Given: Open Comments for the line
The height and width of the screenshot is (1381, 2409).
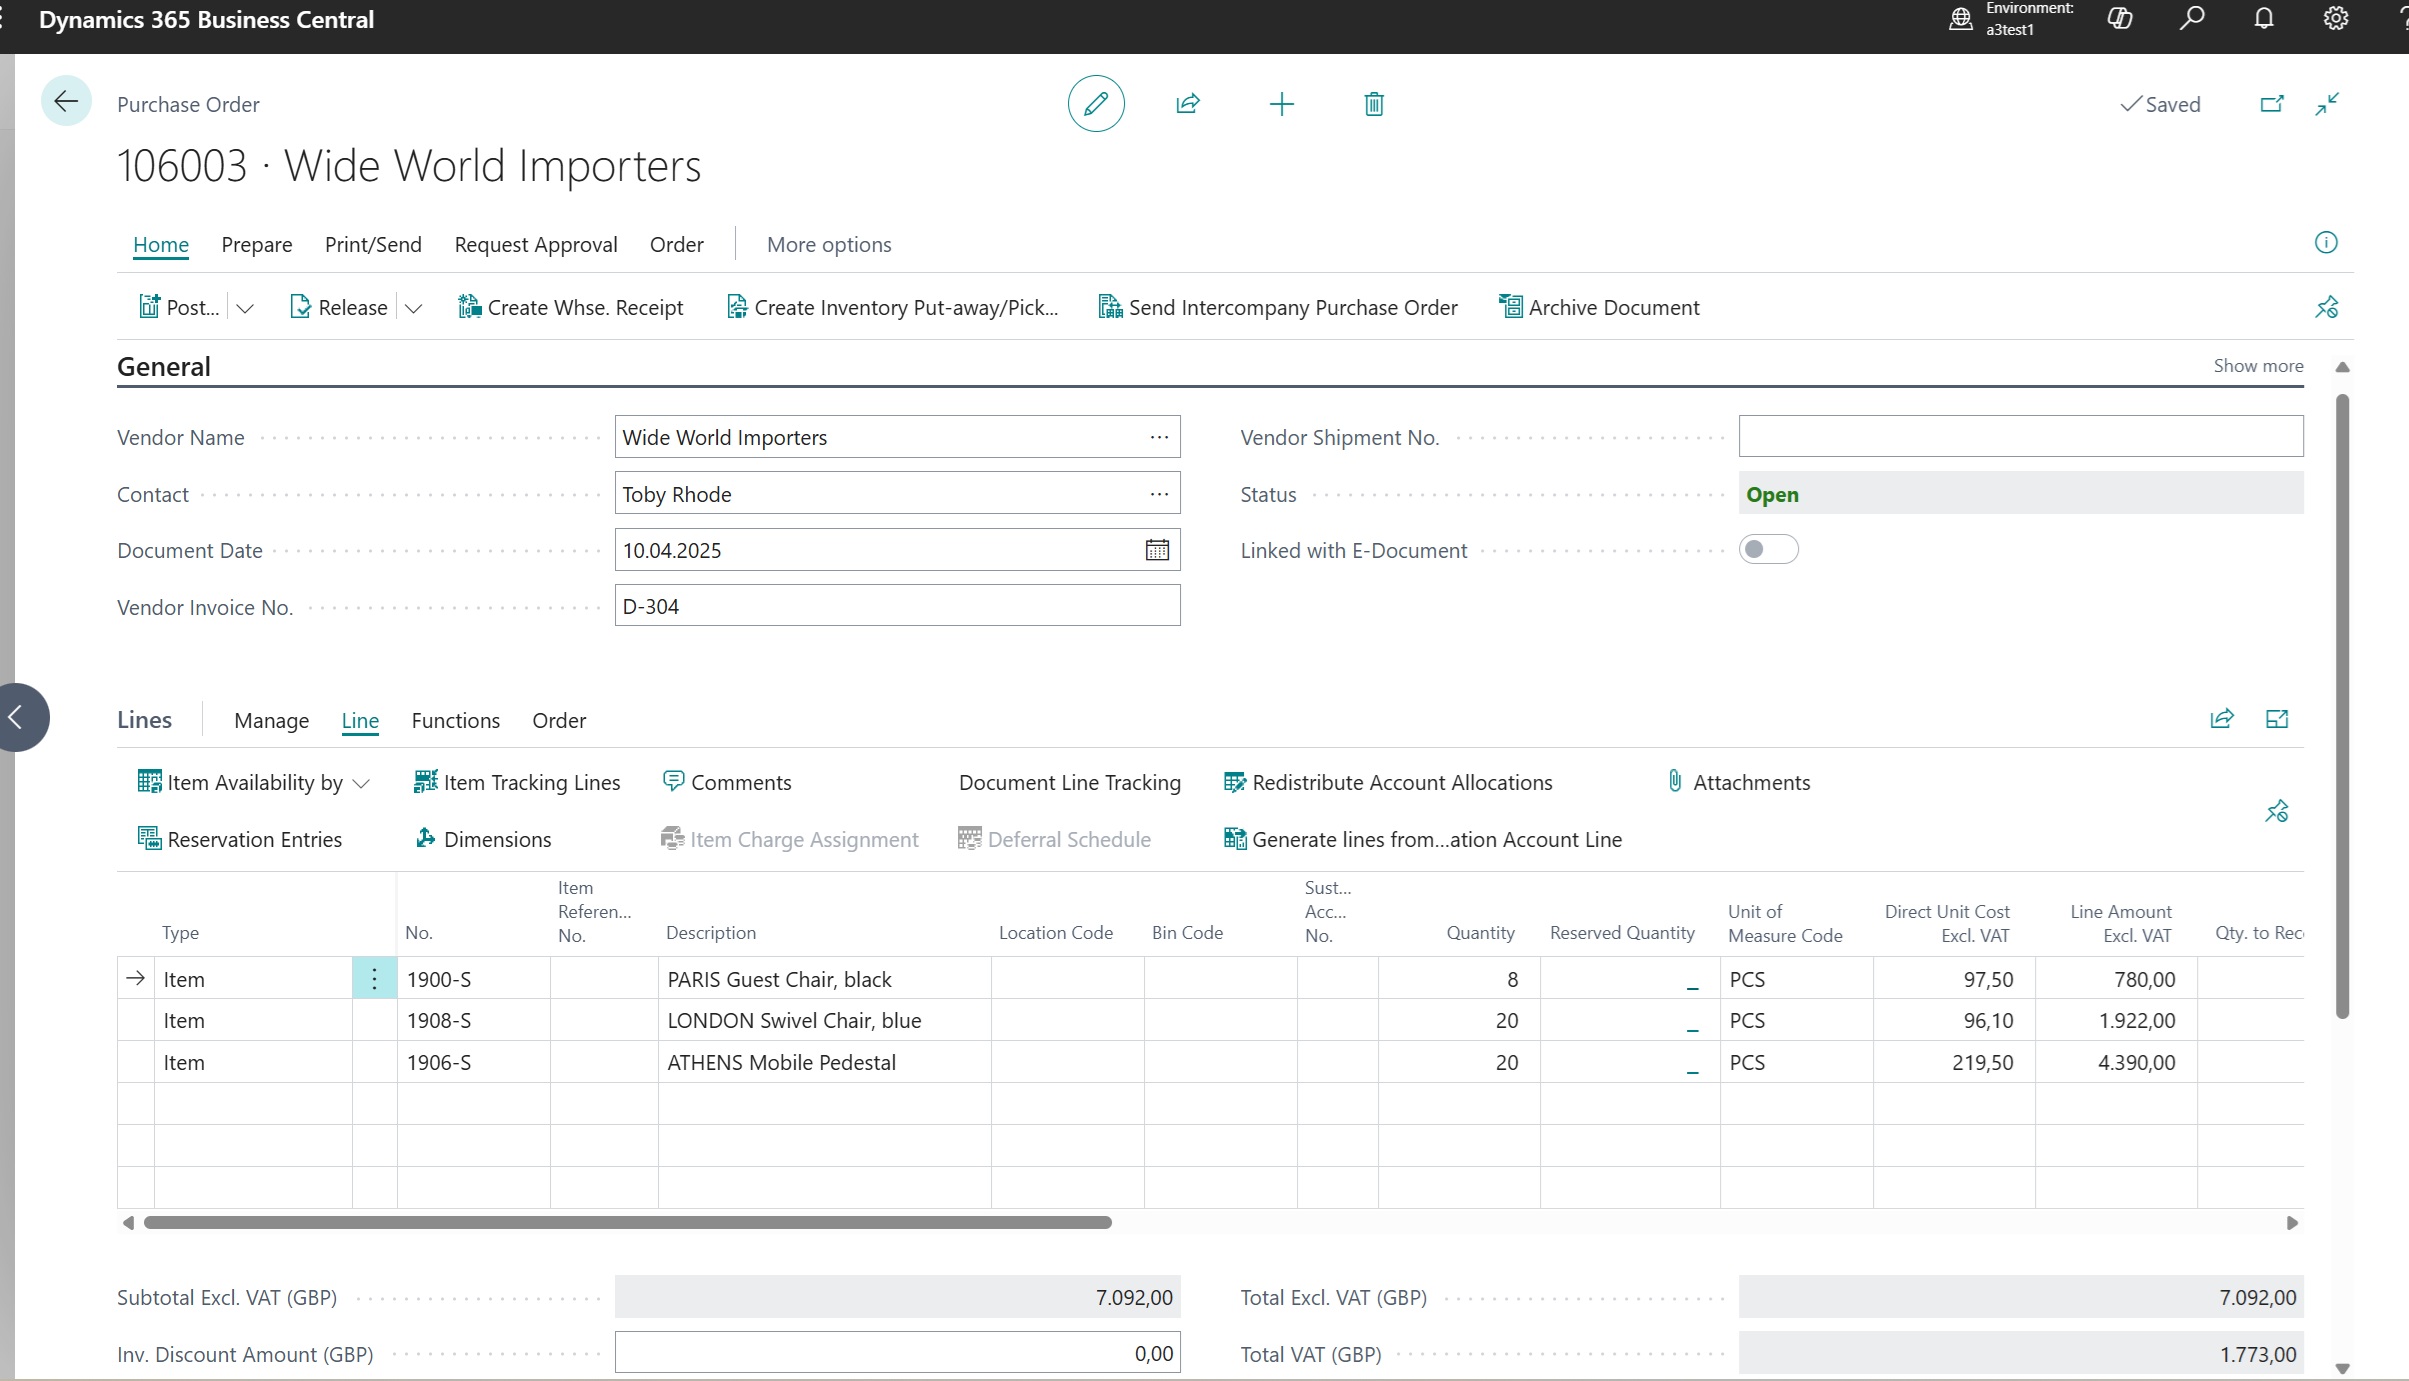Looking at the screenshot, I should click(x=727, y=782).
